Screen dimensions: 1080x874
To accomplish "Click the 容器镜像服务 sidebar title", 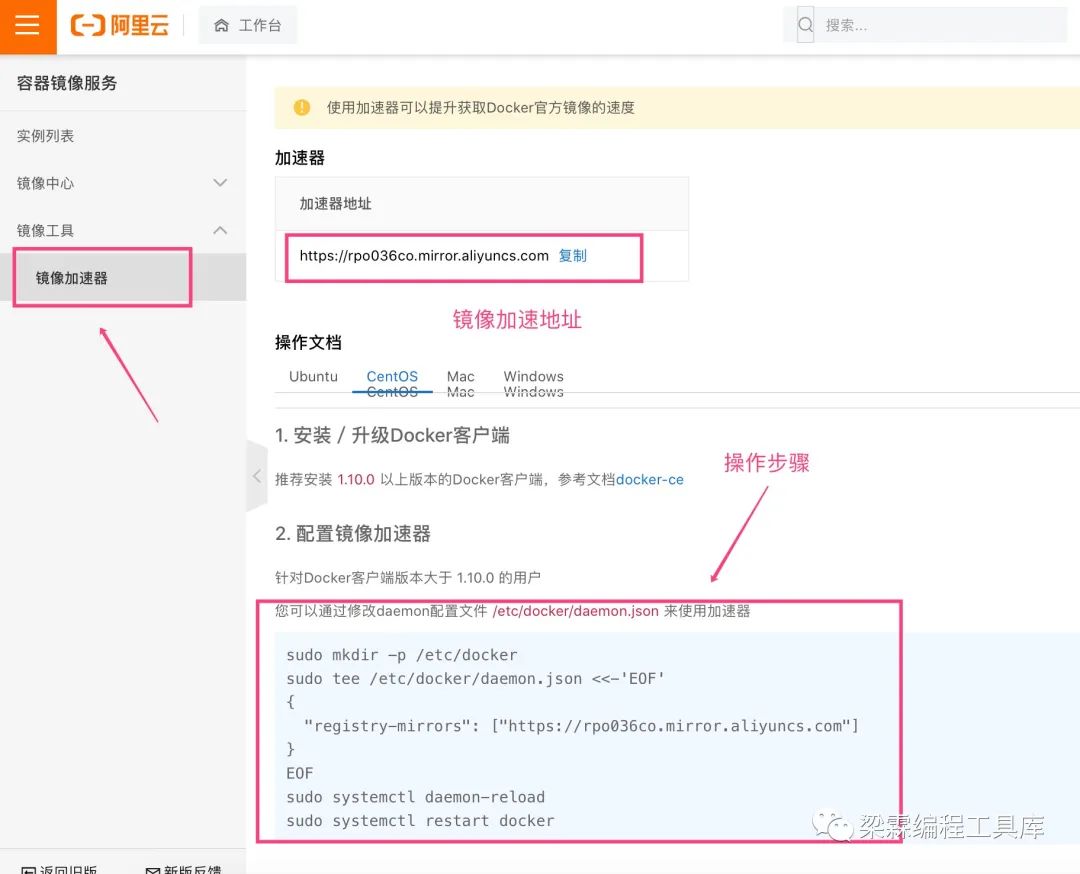I will 67,83.
